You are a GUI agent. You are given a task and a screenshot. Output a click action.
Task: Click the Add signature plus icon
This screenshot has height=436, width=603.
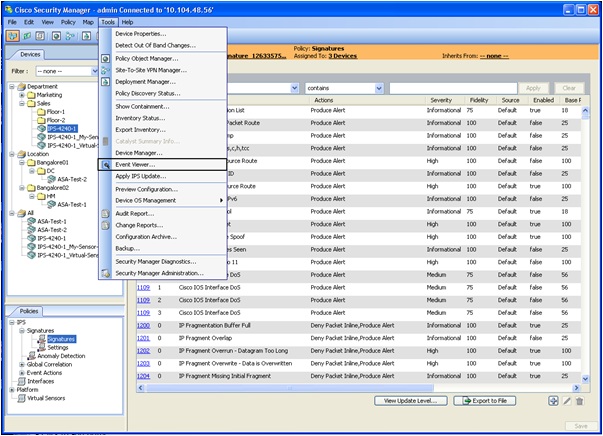click(553, 401)
